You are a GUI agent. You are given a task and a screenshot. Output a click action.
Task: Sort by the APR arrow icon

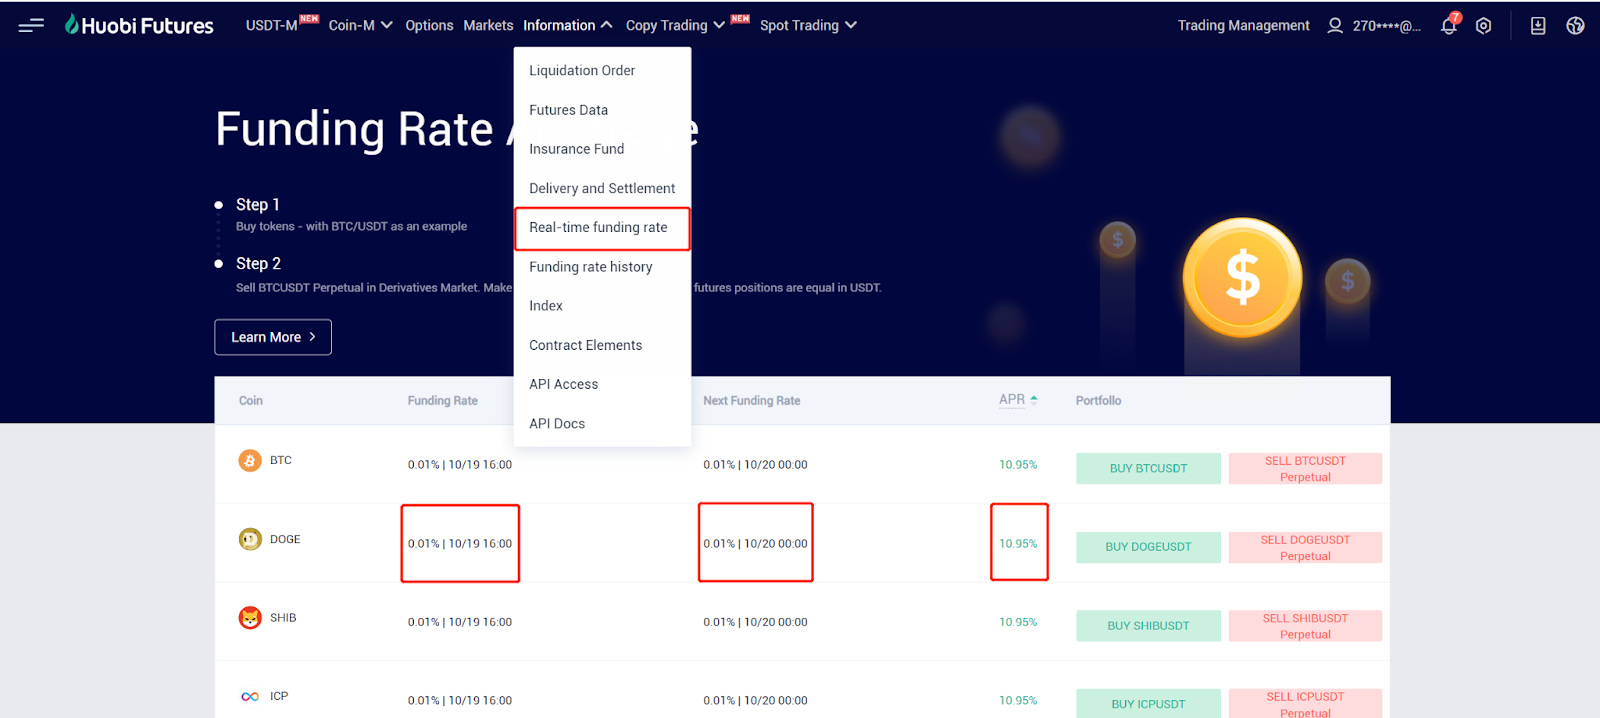click(x=1034, y=399)
